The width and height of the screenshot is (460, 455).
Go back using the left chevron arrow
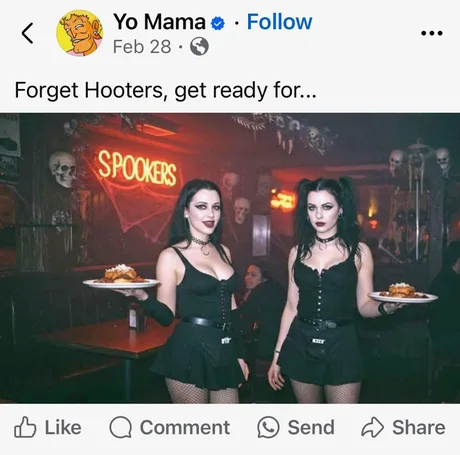click(27, 33)
